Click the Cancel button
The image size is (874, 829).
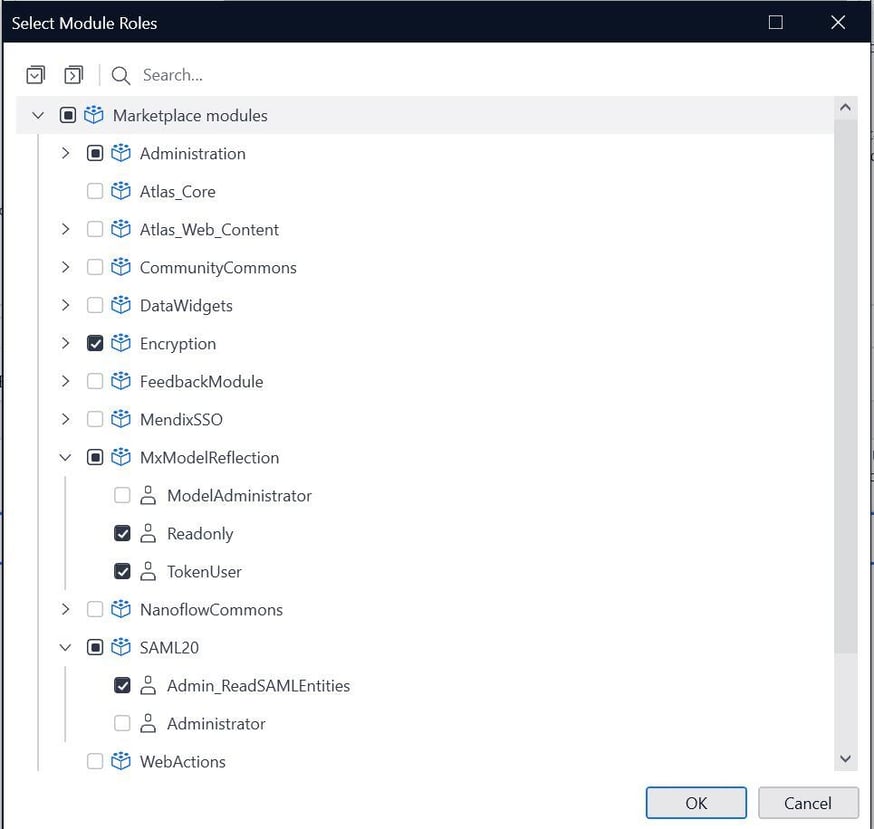point(808,802)
